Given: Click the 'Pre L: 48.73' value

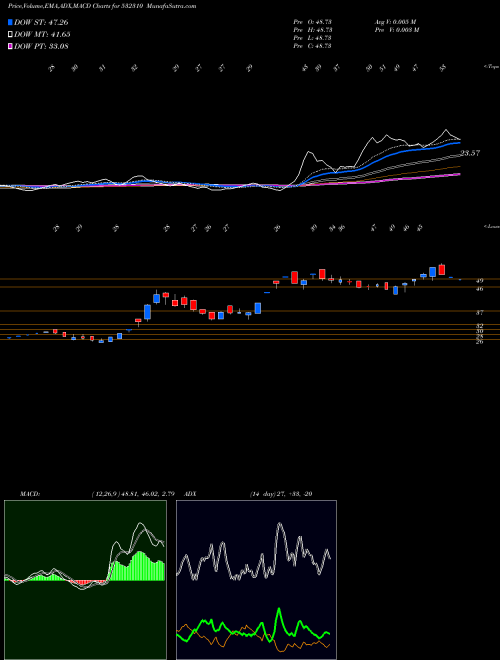Looking at the screenshot, I should [312, 38].
